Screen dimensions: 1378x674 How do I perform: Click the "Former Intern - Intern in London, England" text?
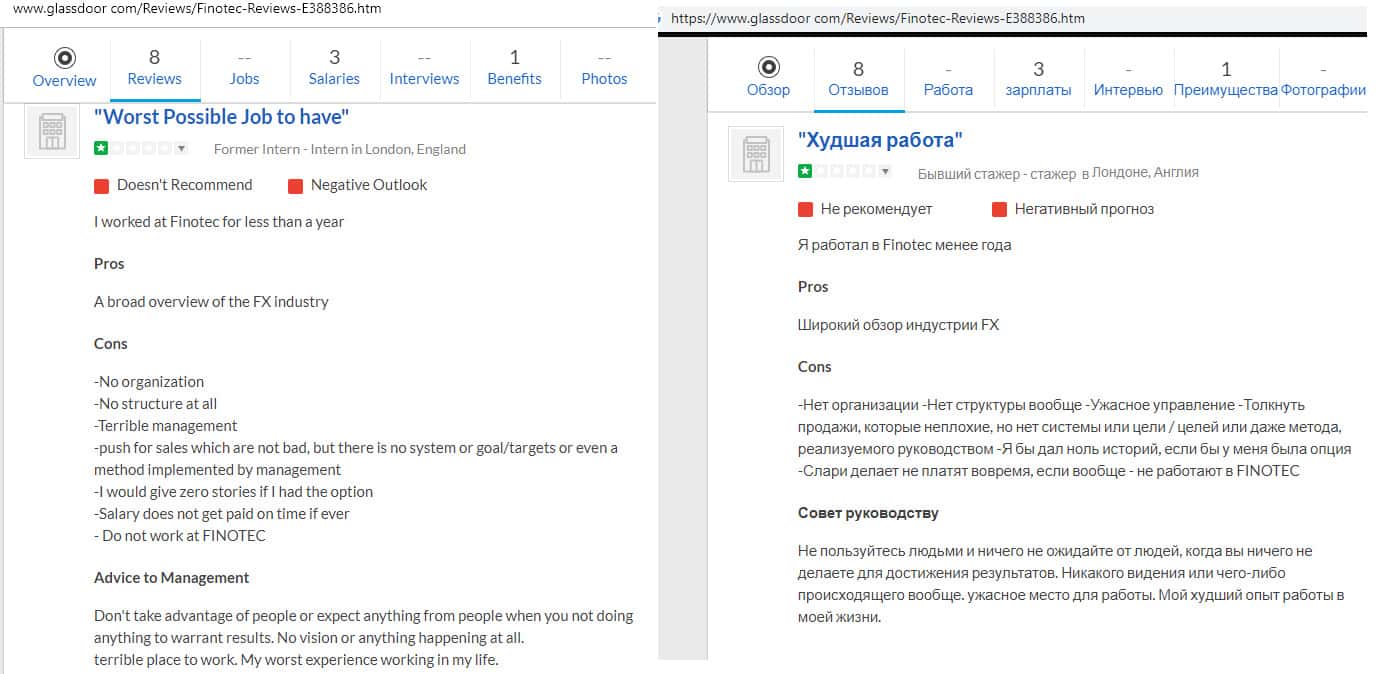(340, 149)
